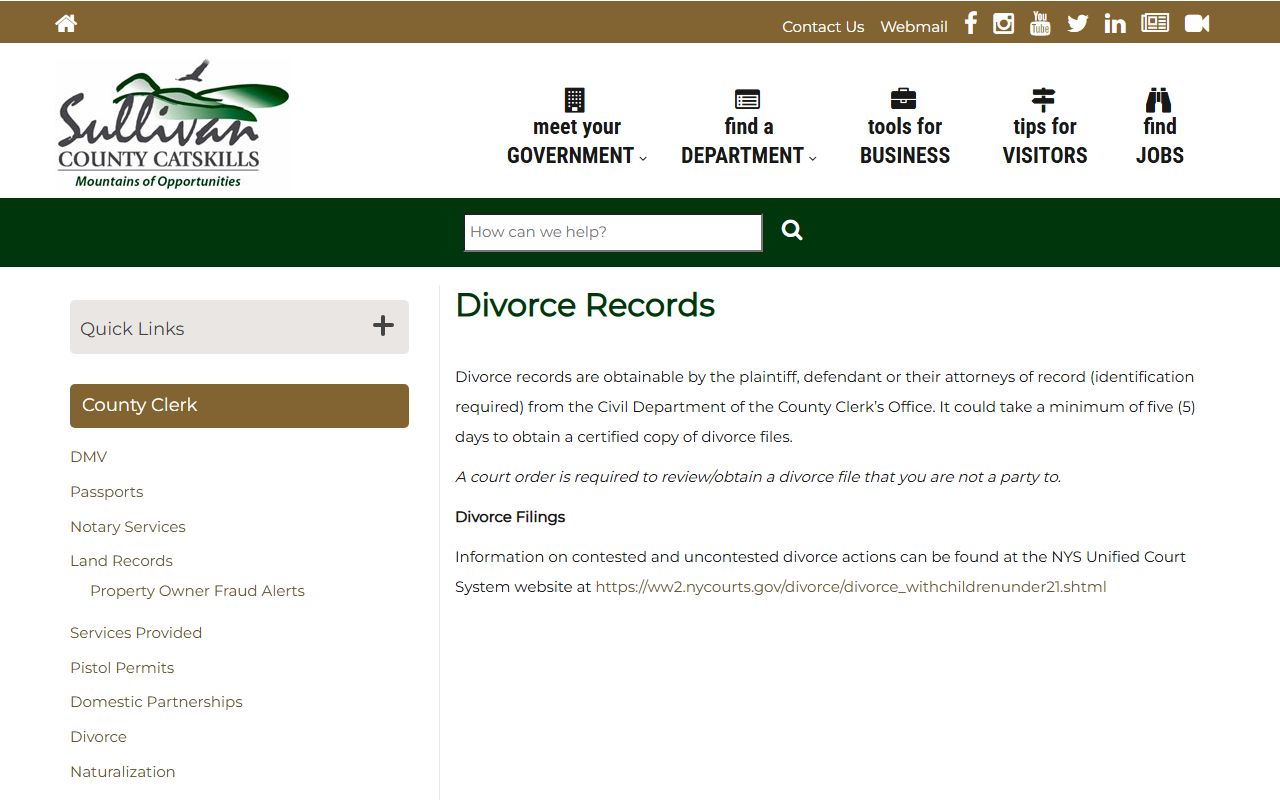Go to the home page icon
This screenshot has height=800, width=1280.
[x=66, y=23]
